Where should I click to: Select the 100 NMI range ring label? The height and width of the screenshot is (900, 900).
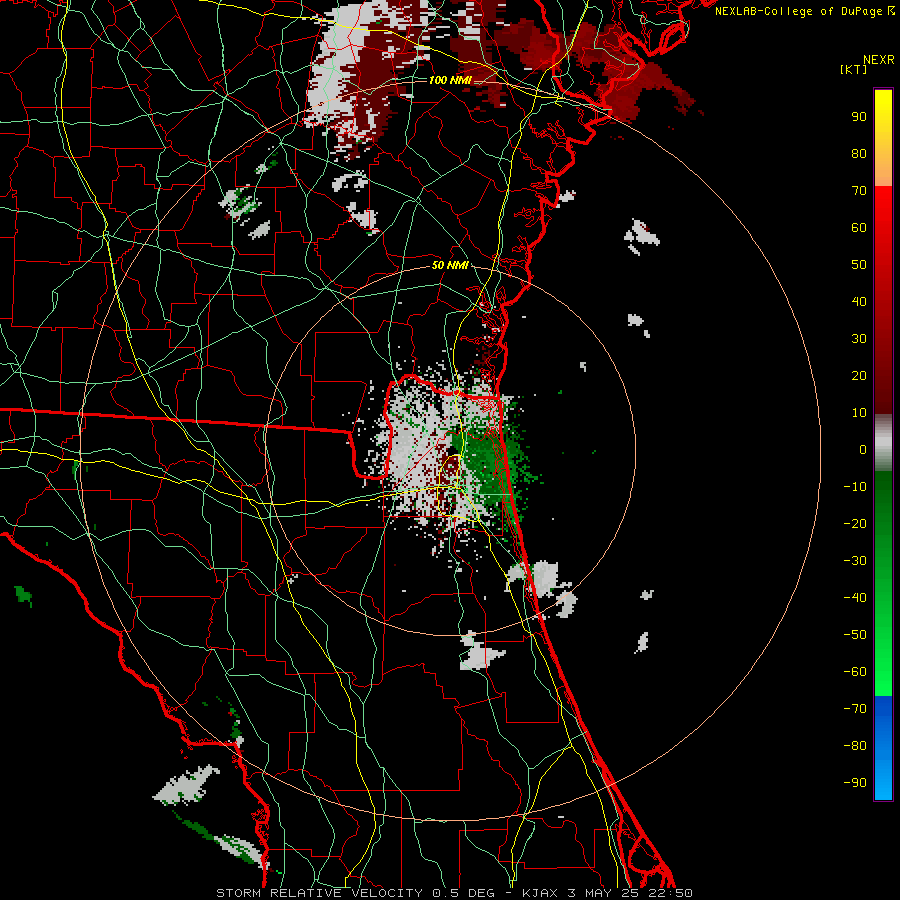(x=450, y=80)
